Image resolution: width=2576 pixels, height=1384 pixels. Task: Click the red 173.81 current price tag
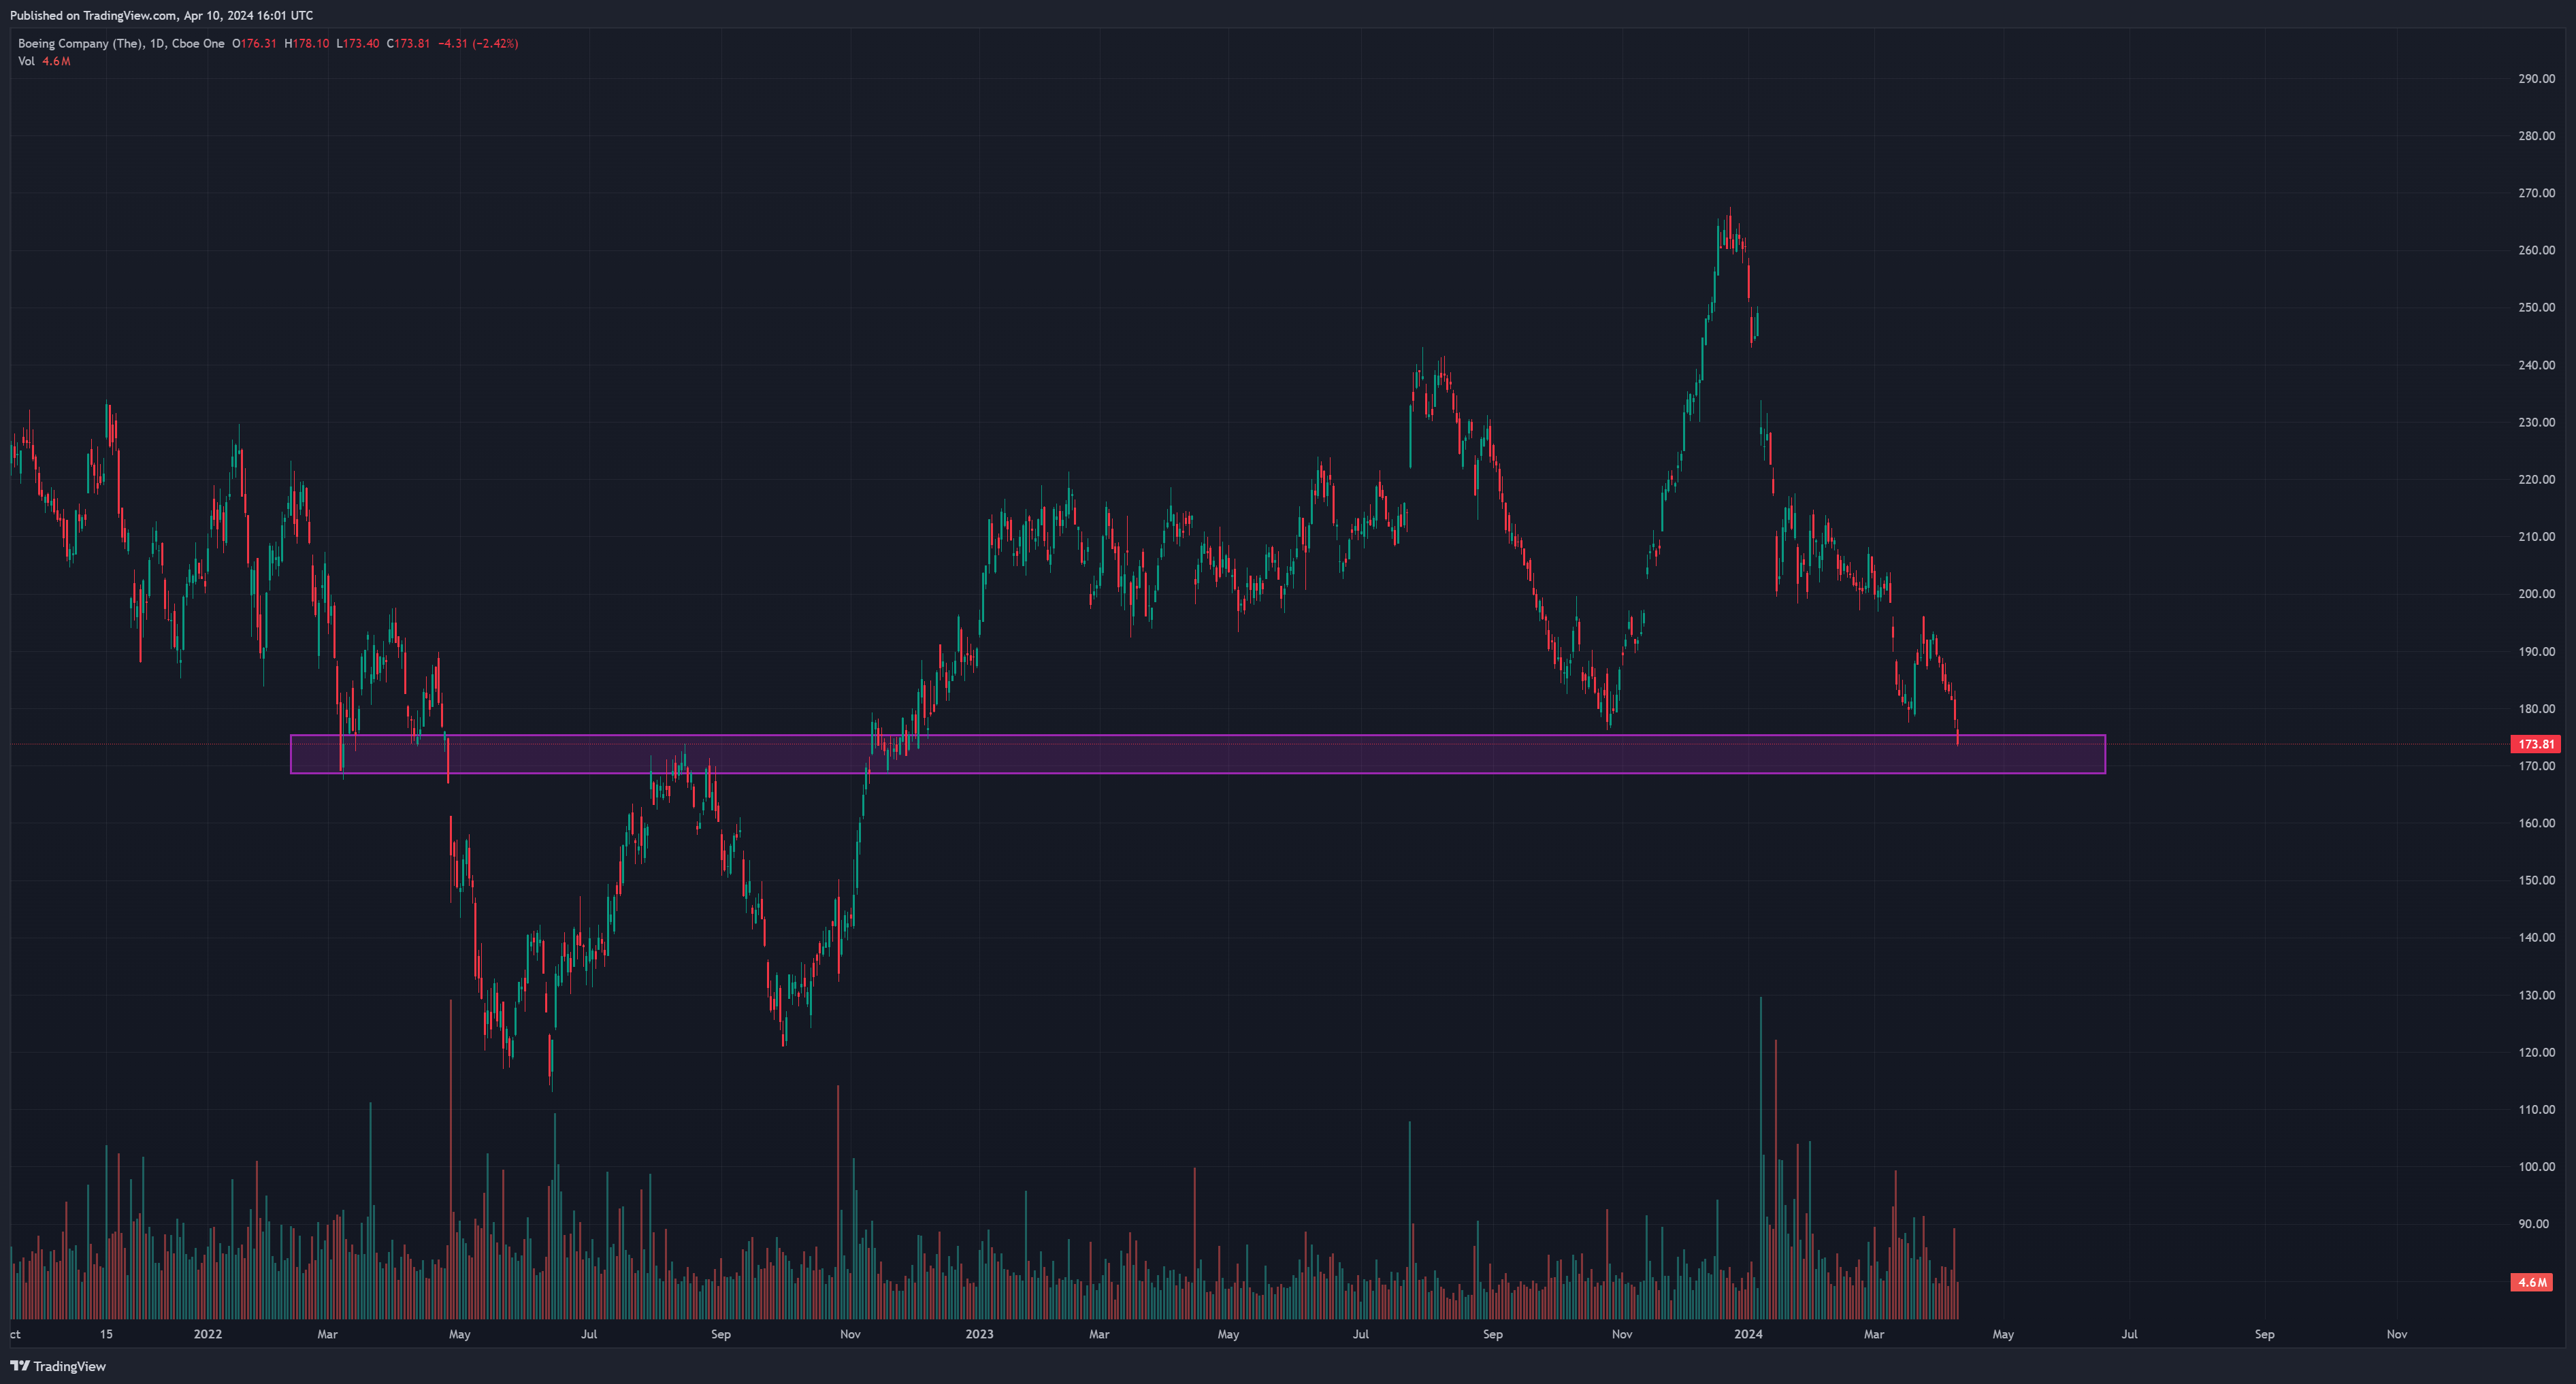tap(2535, 744)
